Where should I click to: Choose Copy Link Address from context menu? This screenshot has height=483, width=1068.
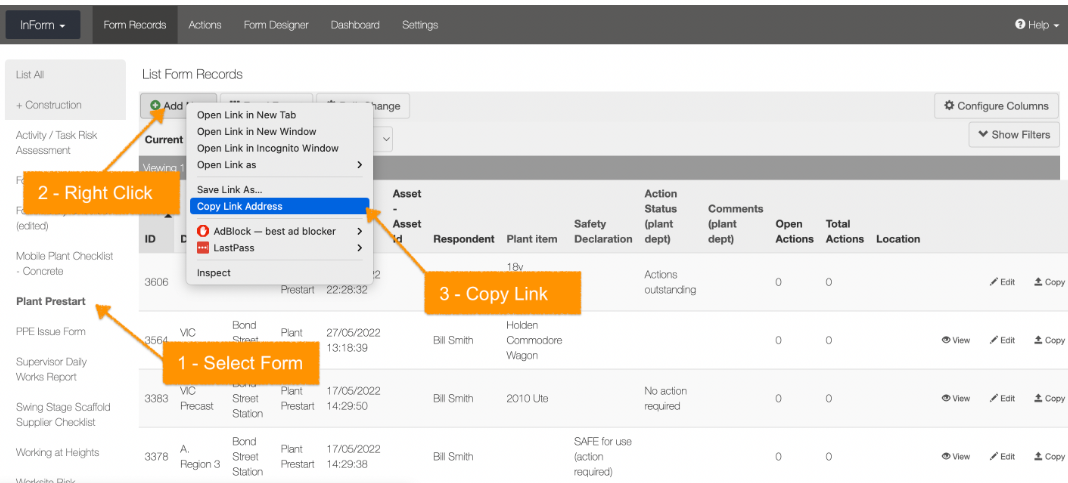point(240,206)
